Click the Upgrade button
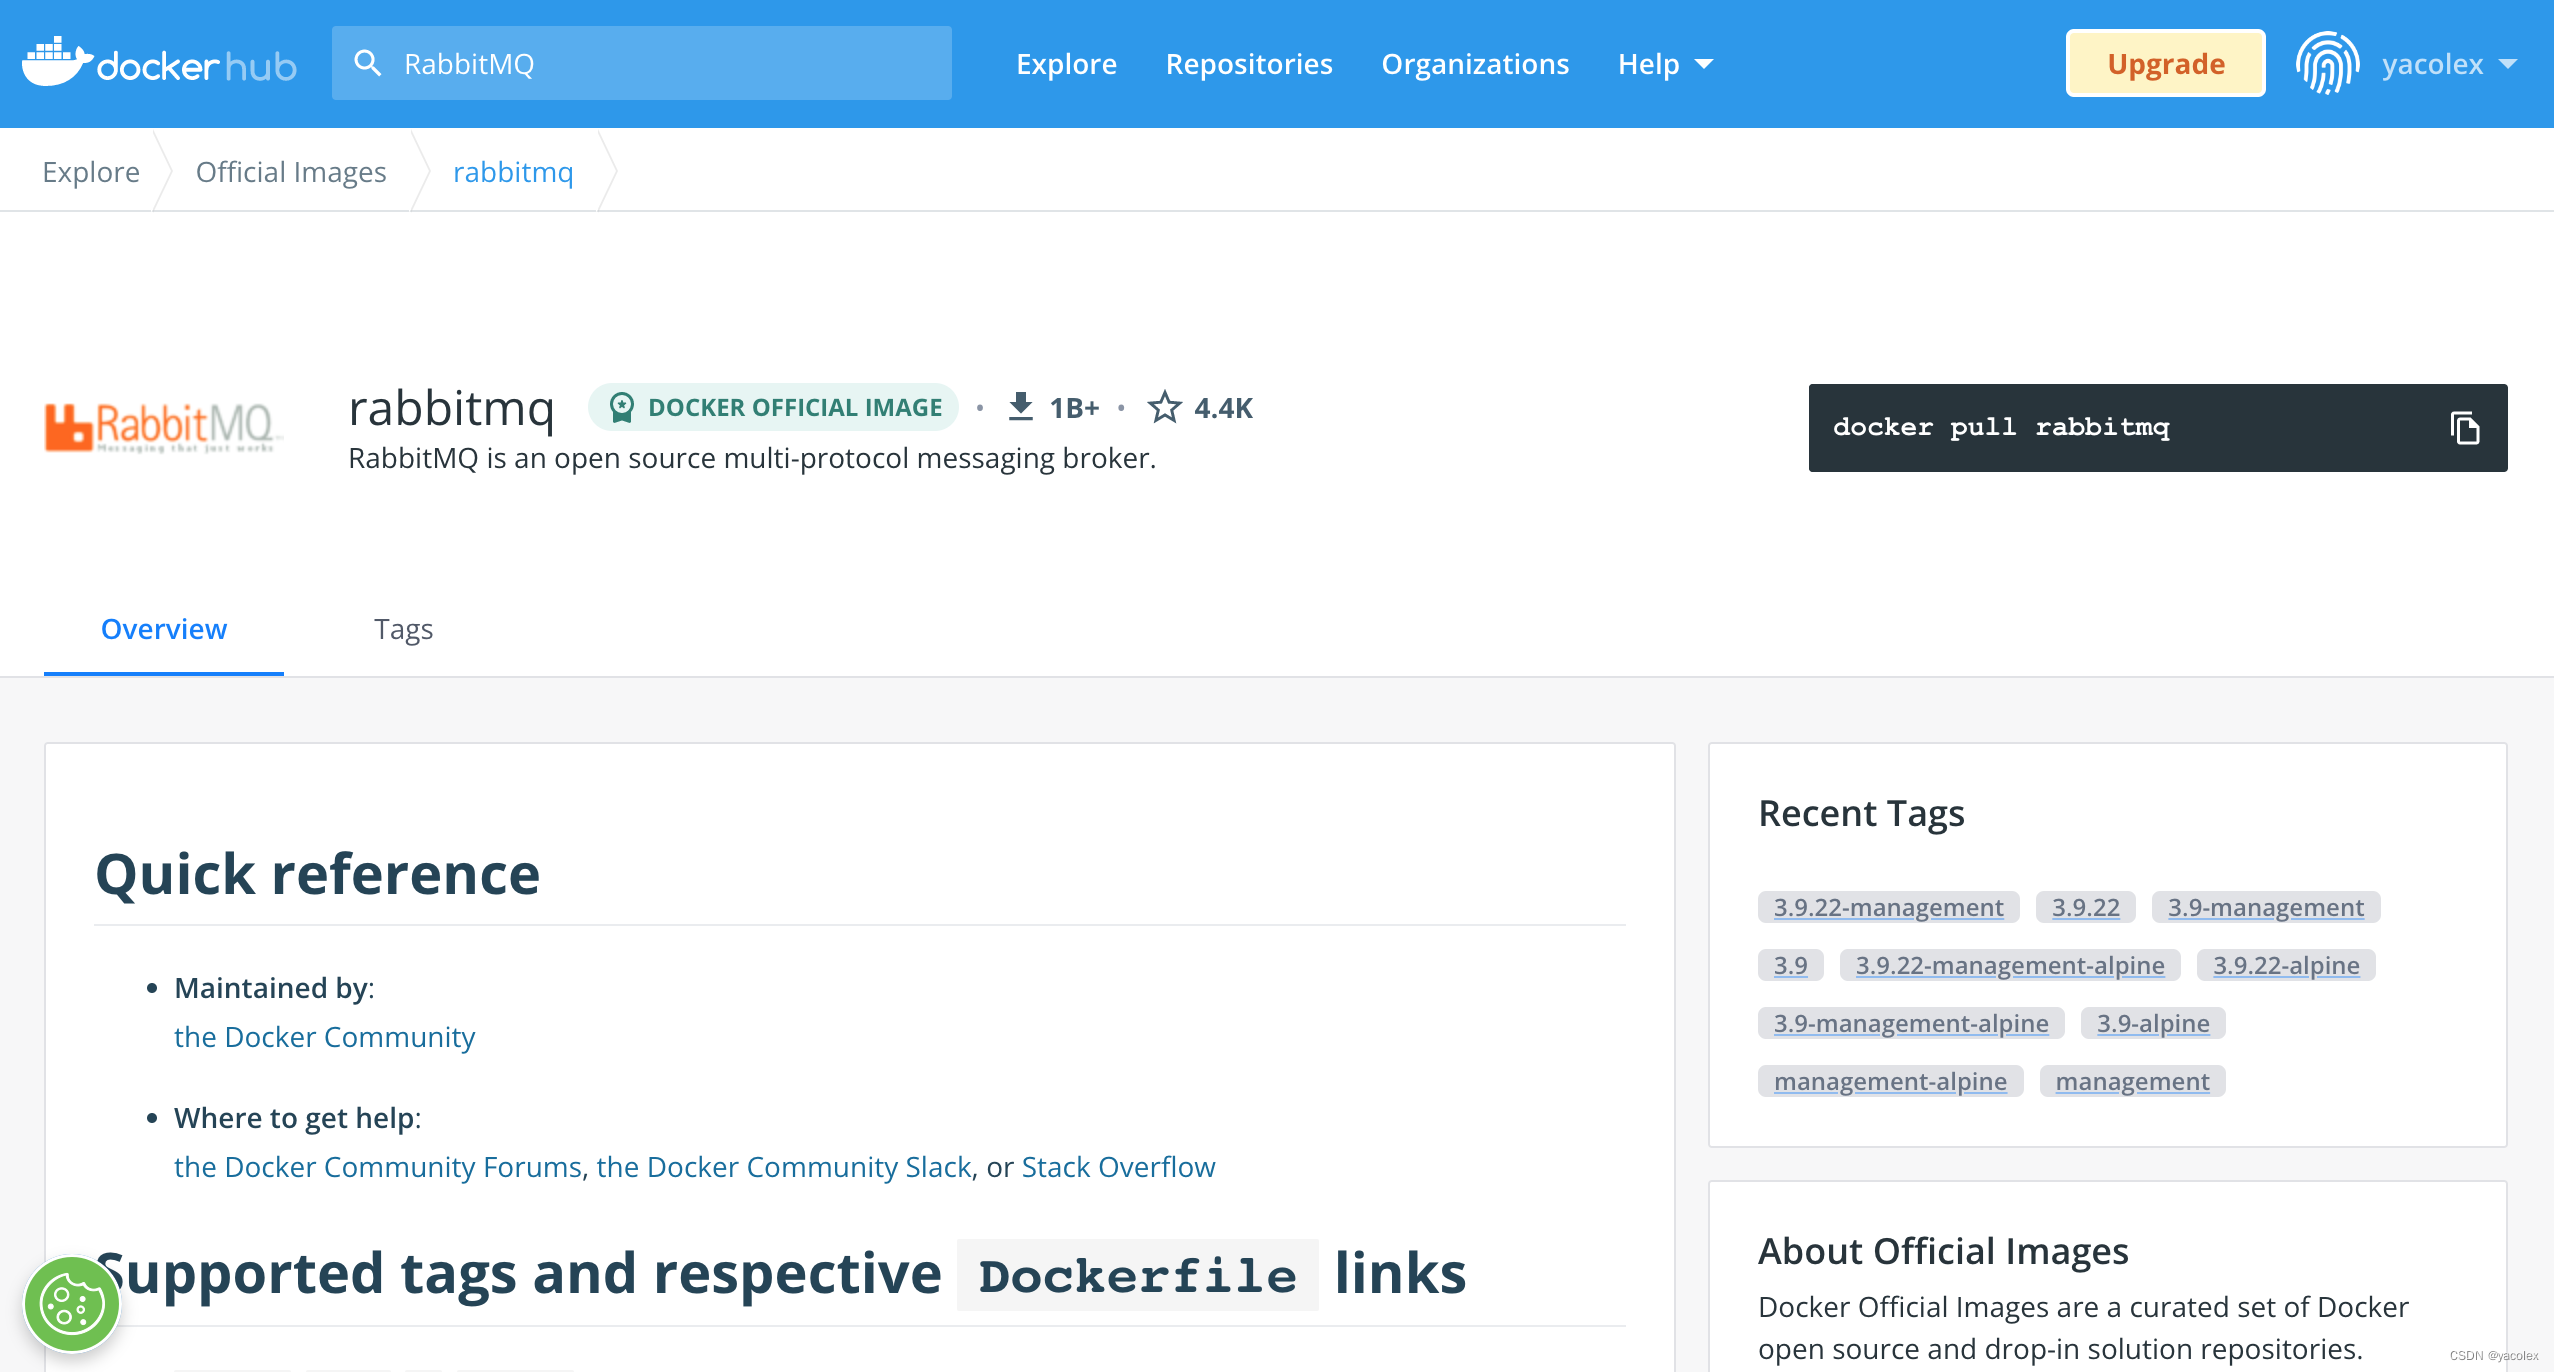The image size is (2554, 1372). 2166,64
